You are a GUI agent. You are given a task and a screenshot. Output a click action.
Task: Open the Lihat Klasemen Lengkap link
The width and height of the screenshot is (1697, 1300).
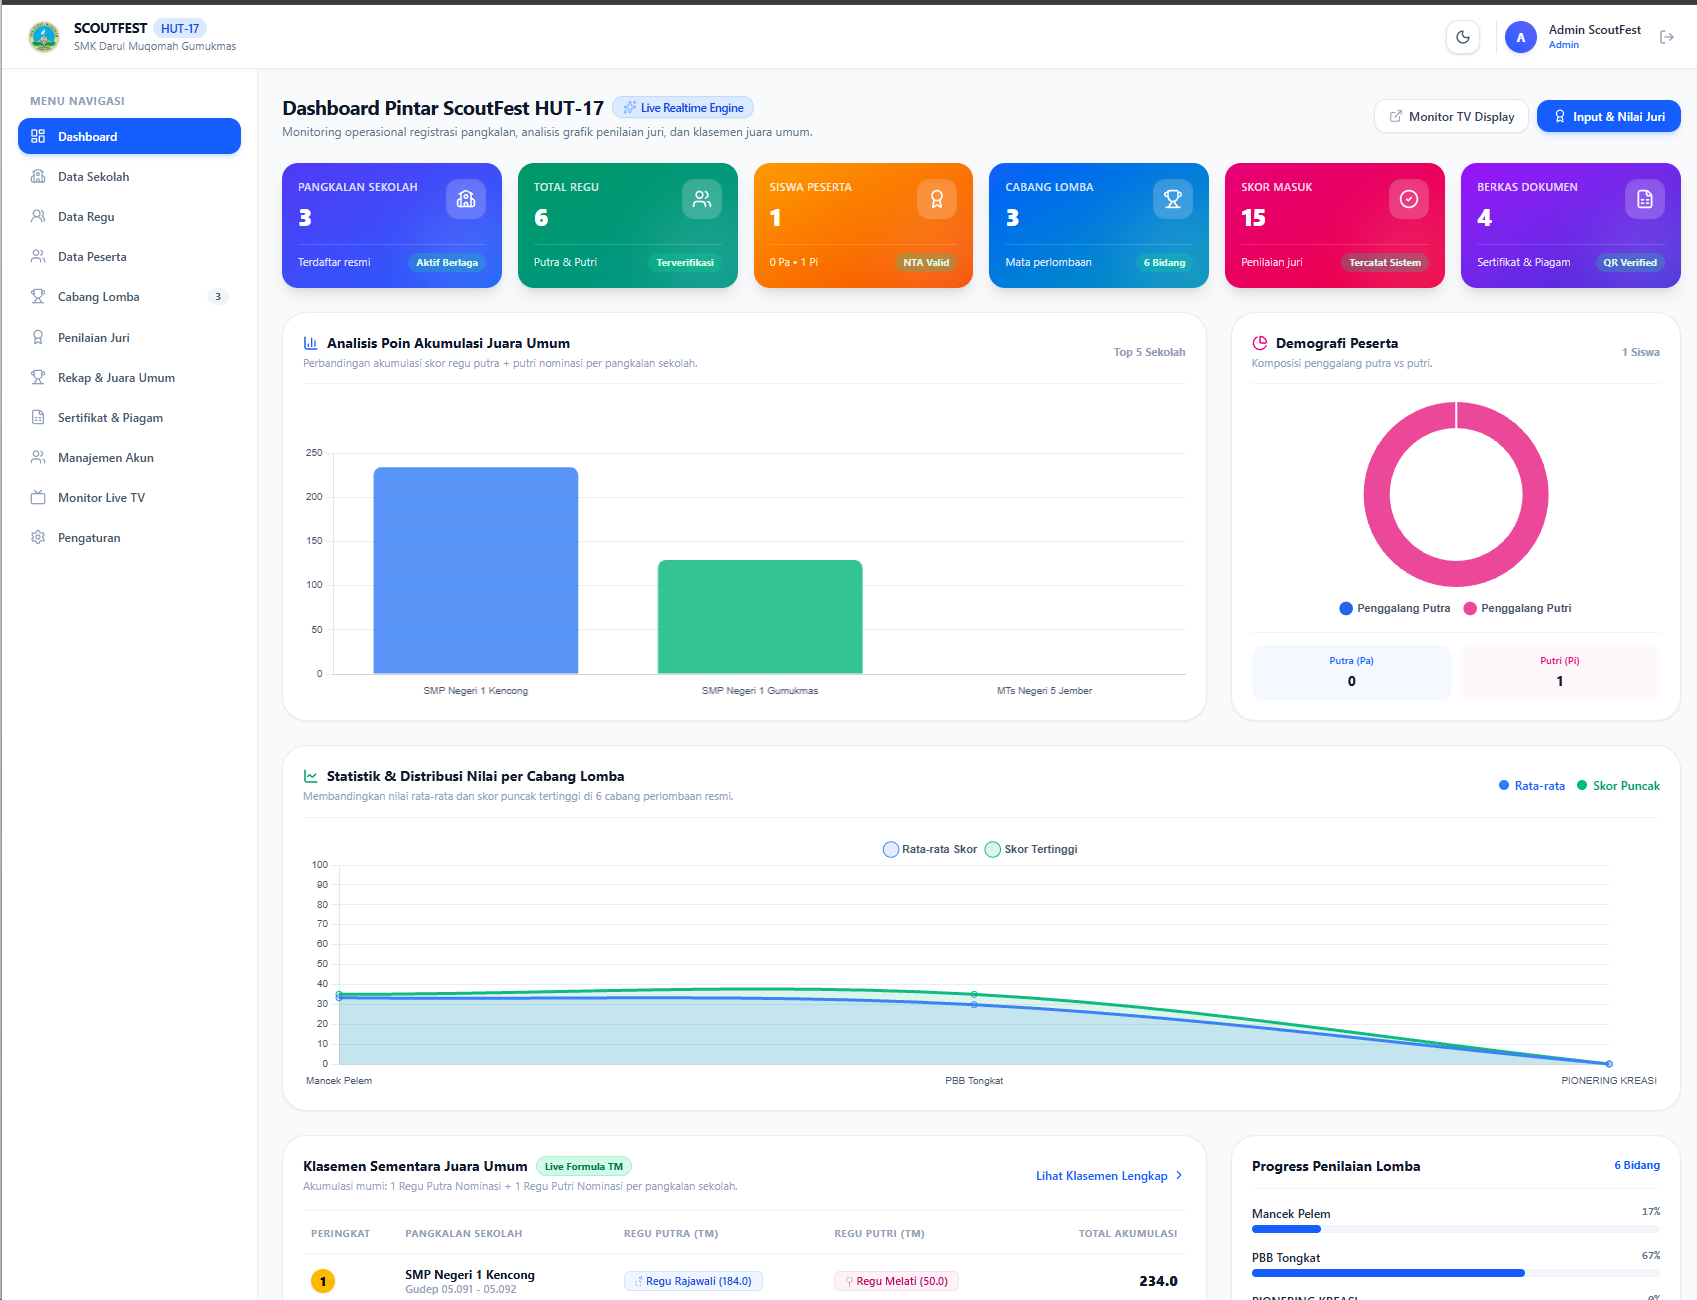[1110, 1176]
